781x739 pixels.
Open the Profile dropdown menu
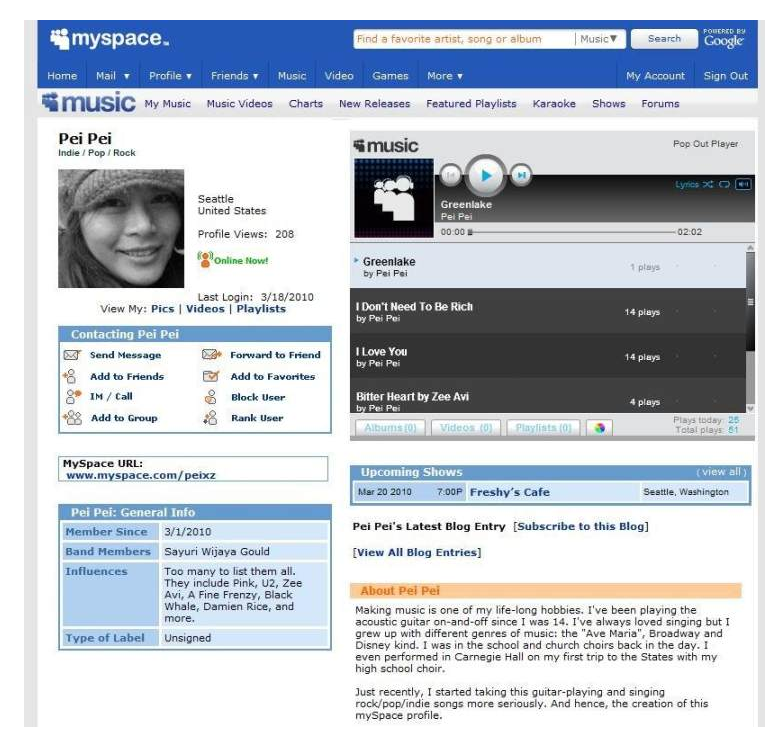(170, 76)
